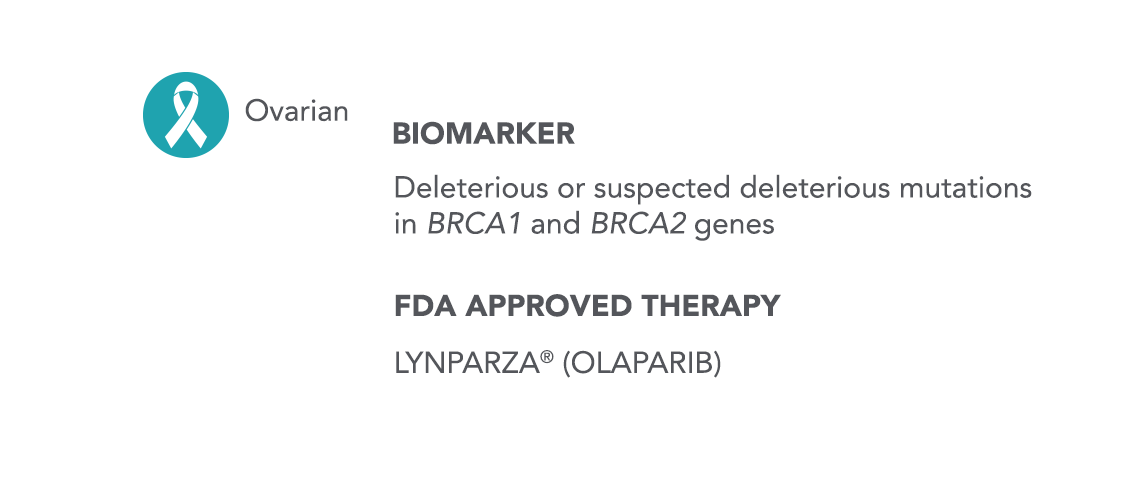
Task: Click the word 'in' before BRCA1
Action: (405, 225)
